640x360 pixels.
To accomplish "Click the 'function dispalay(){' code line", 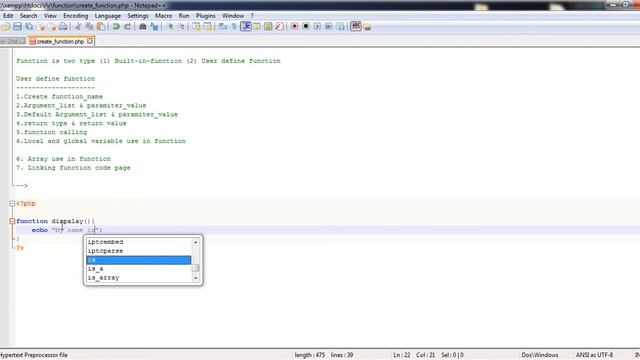I will (56, 221).
